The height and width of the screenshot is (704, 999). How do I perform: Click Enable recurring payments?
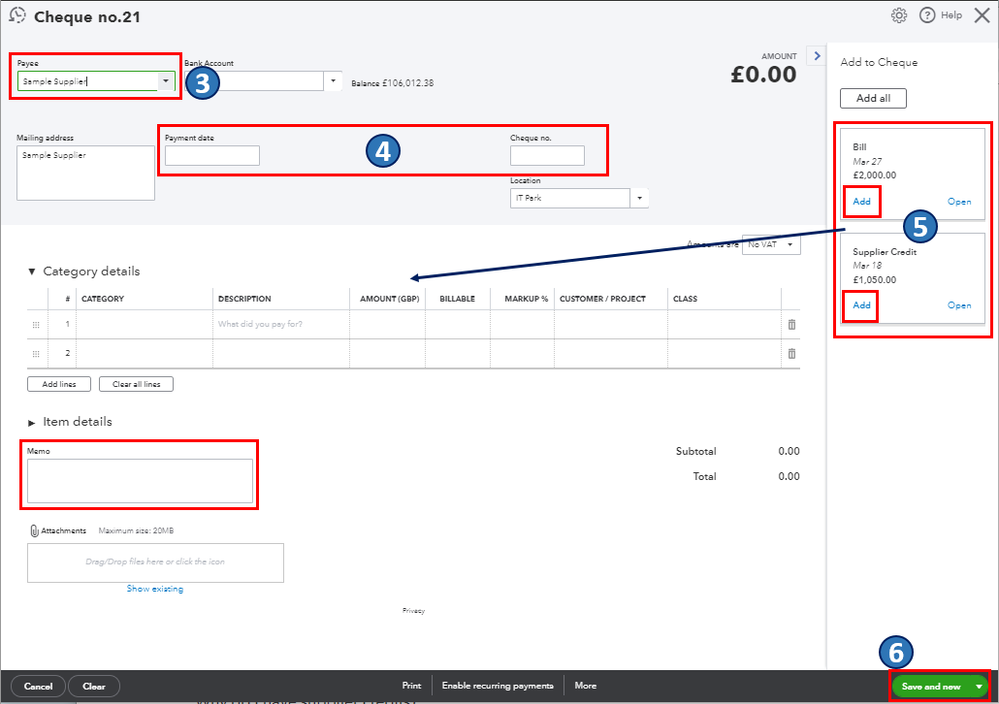click(498, 686)
